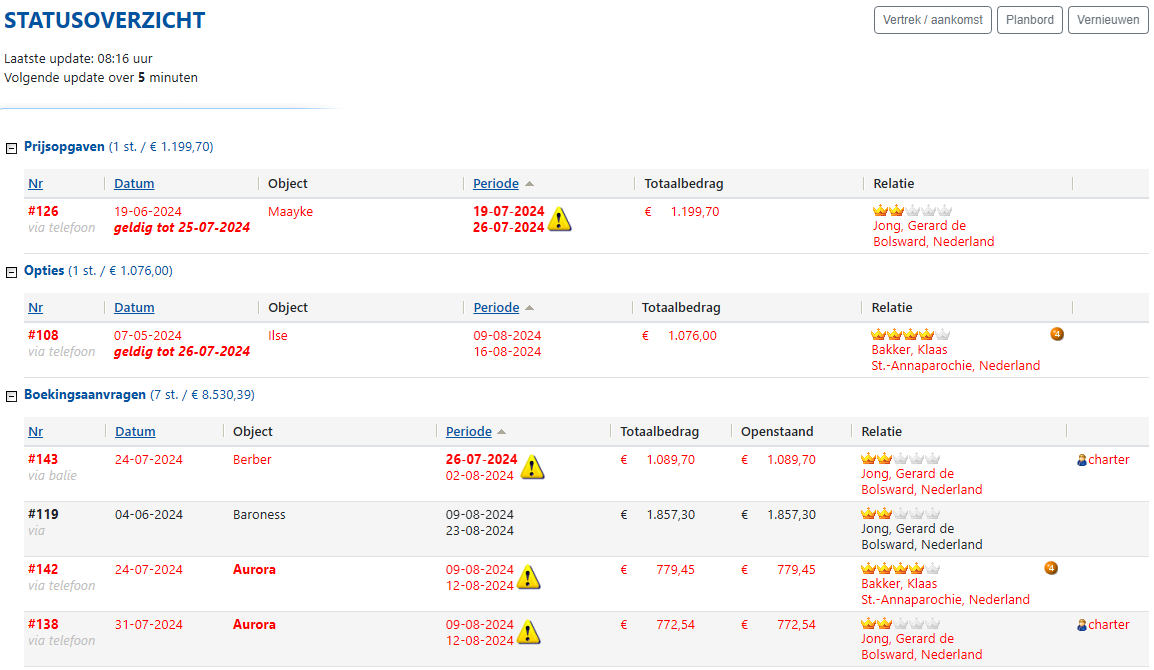Sort Boekingsaanvragen by Periode column
1154x670 pixels.
click(468, 432)
